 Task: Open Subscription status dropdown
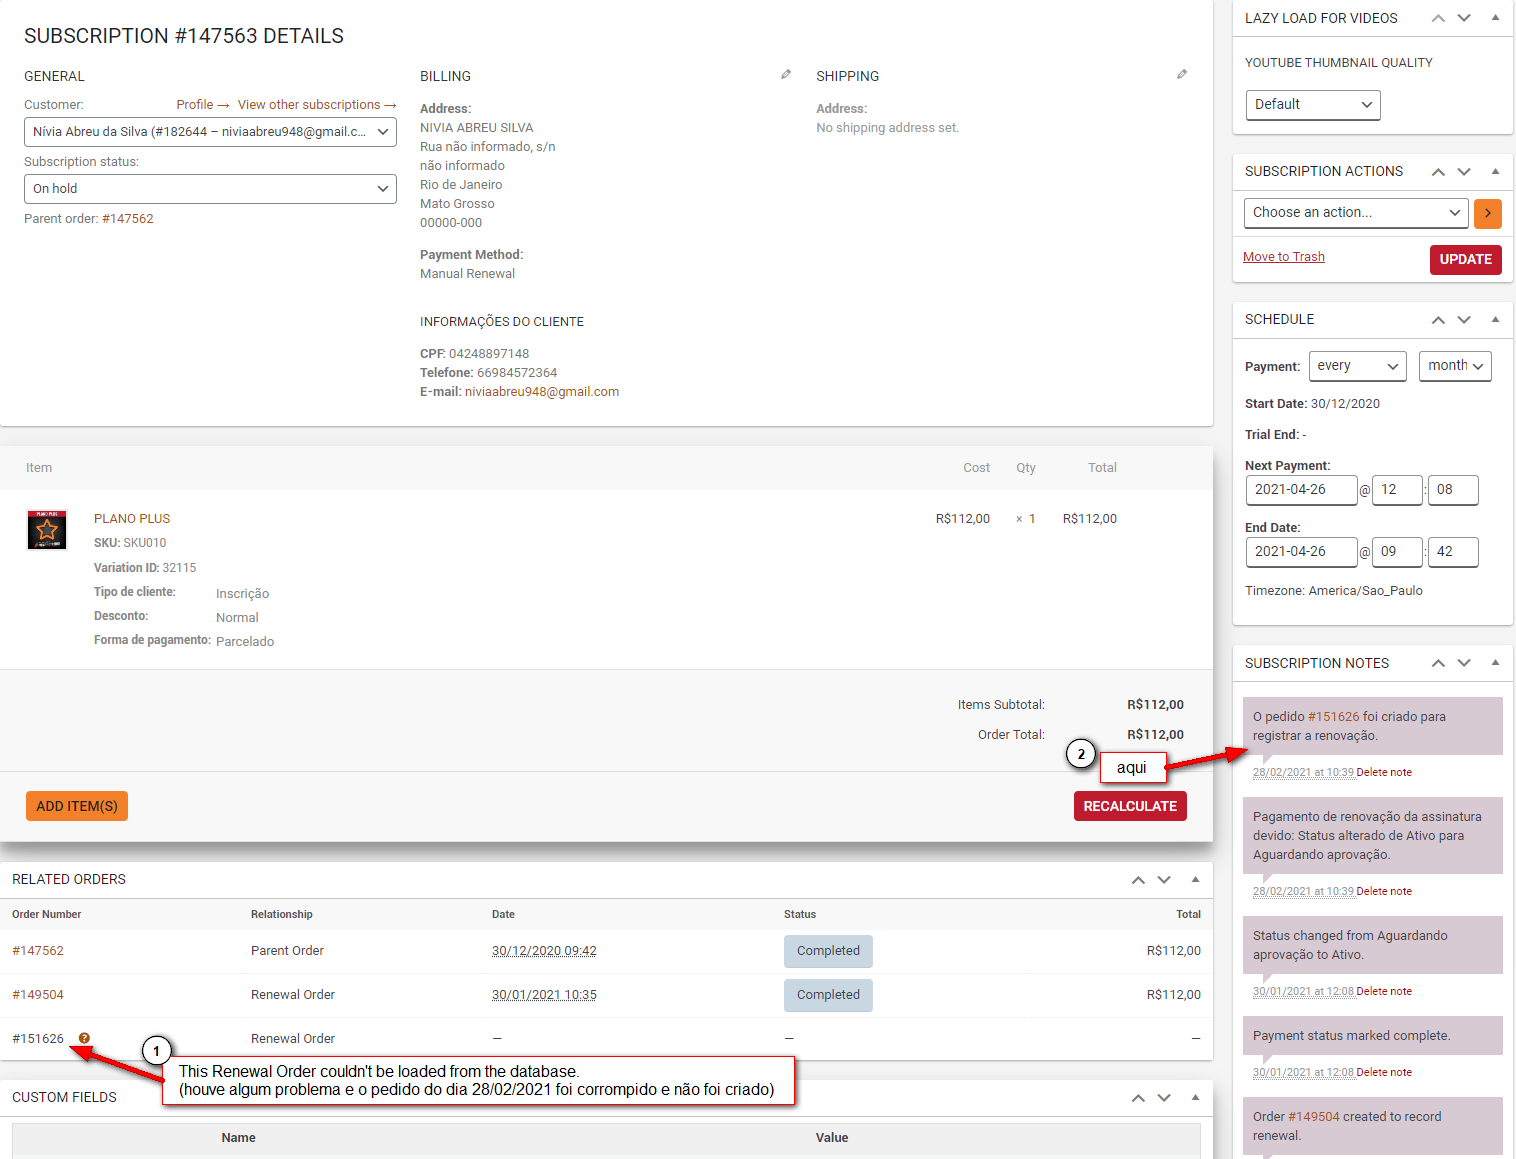point(210,189)
